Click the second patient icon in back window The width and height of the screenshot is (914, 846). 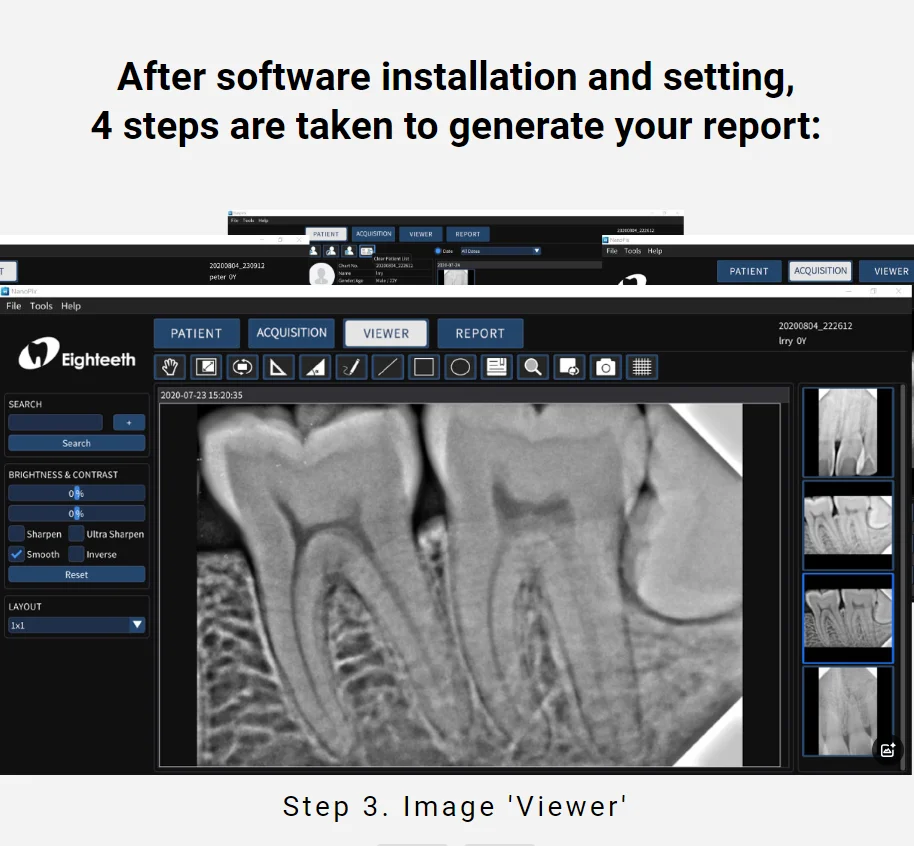click(x=331, y=251)
